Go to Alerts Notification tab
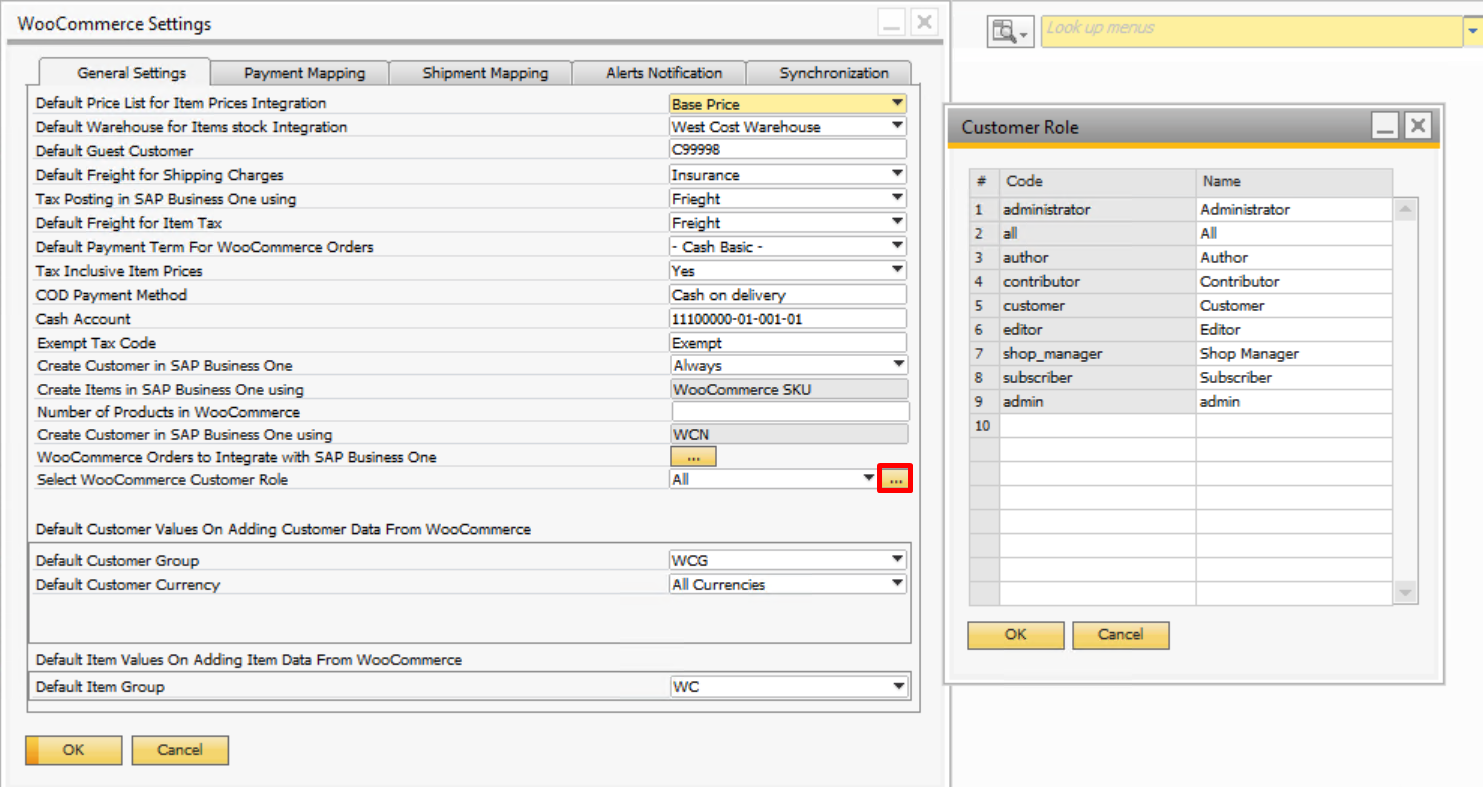1483x787 pixels. (659, 73)
